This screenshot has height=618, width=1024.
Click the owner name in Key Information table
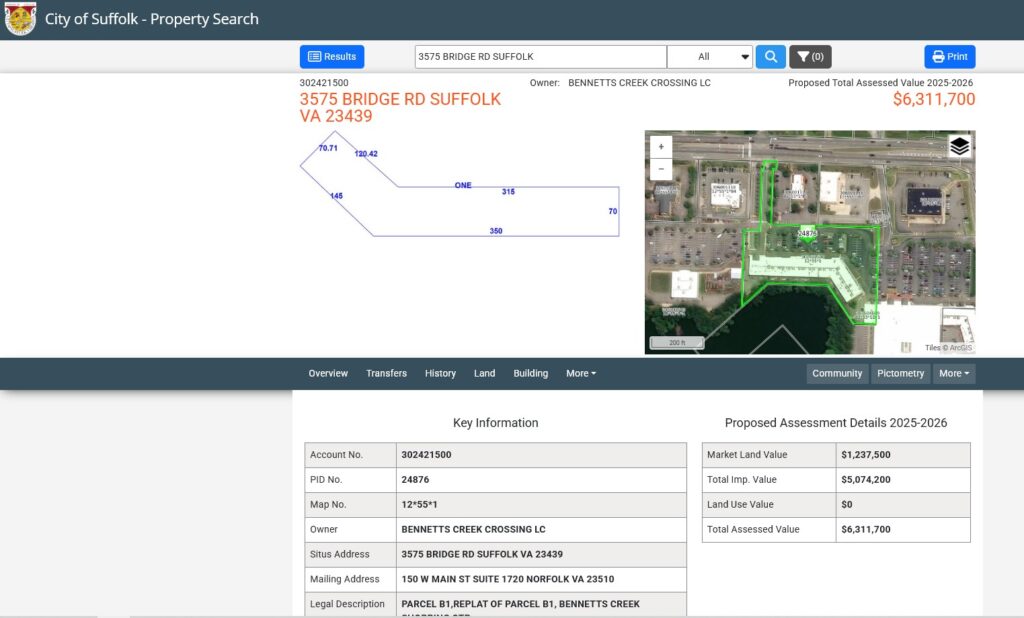(x=473, y=529)
